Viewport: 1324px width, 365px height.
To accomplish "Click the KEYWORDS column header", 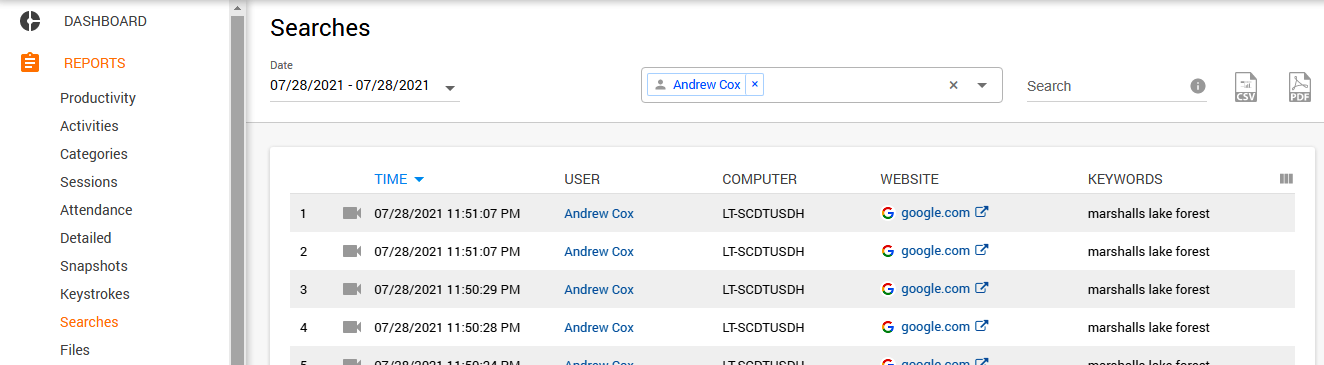I will coord(1125,180).
